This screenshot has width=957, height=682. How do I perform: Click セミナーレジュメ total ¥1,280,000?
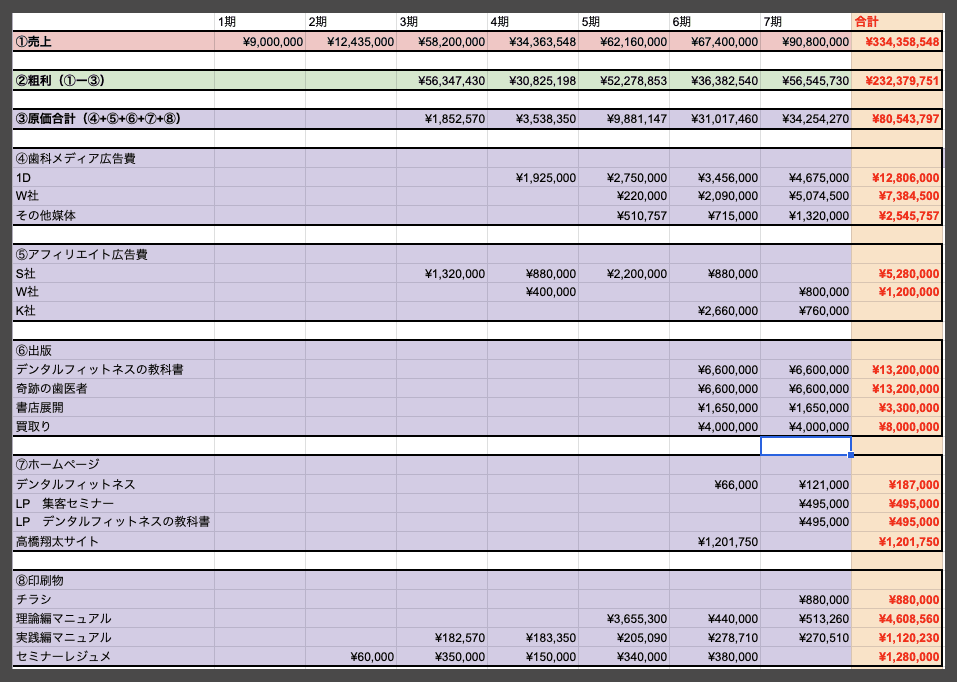(x=897, y=656)
